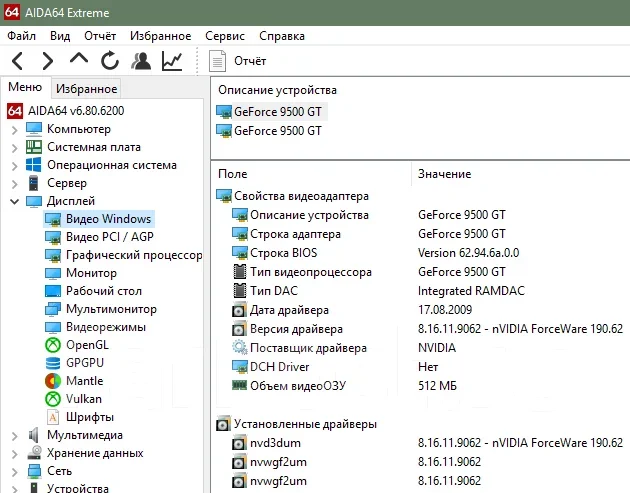The image size is (630, 493).
Task: Sort by the Поле column header
Action: click(x=233, y=174)
